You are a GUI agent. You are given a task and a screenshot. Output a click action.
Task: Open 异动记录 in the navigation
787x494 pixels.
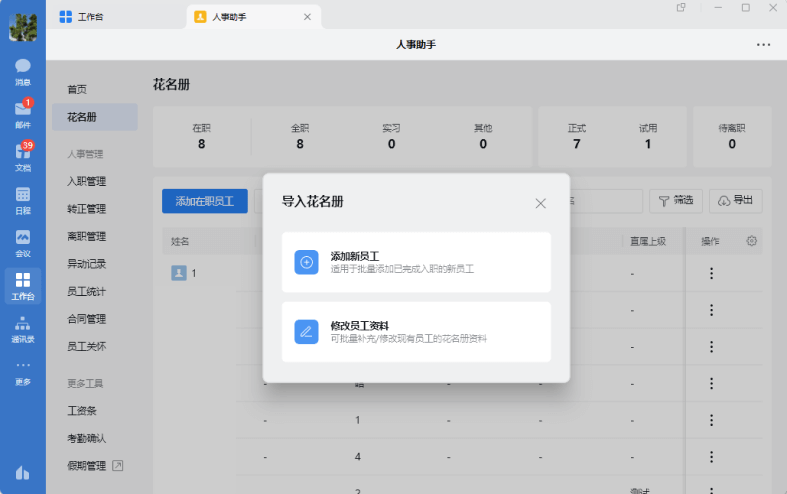[x=86, y=264]
